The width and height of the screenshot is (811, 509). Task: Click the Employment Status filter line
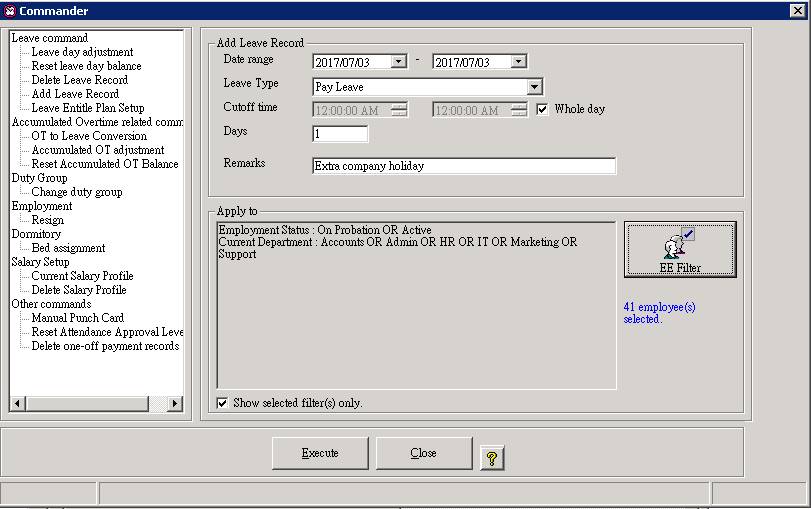[325, 230]
